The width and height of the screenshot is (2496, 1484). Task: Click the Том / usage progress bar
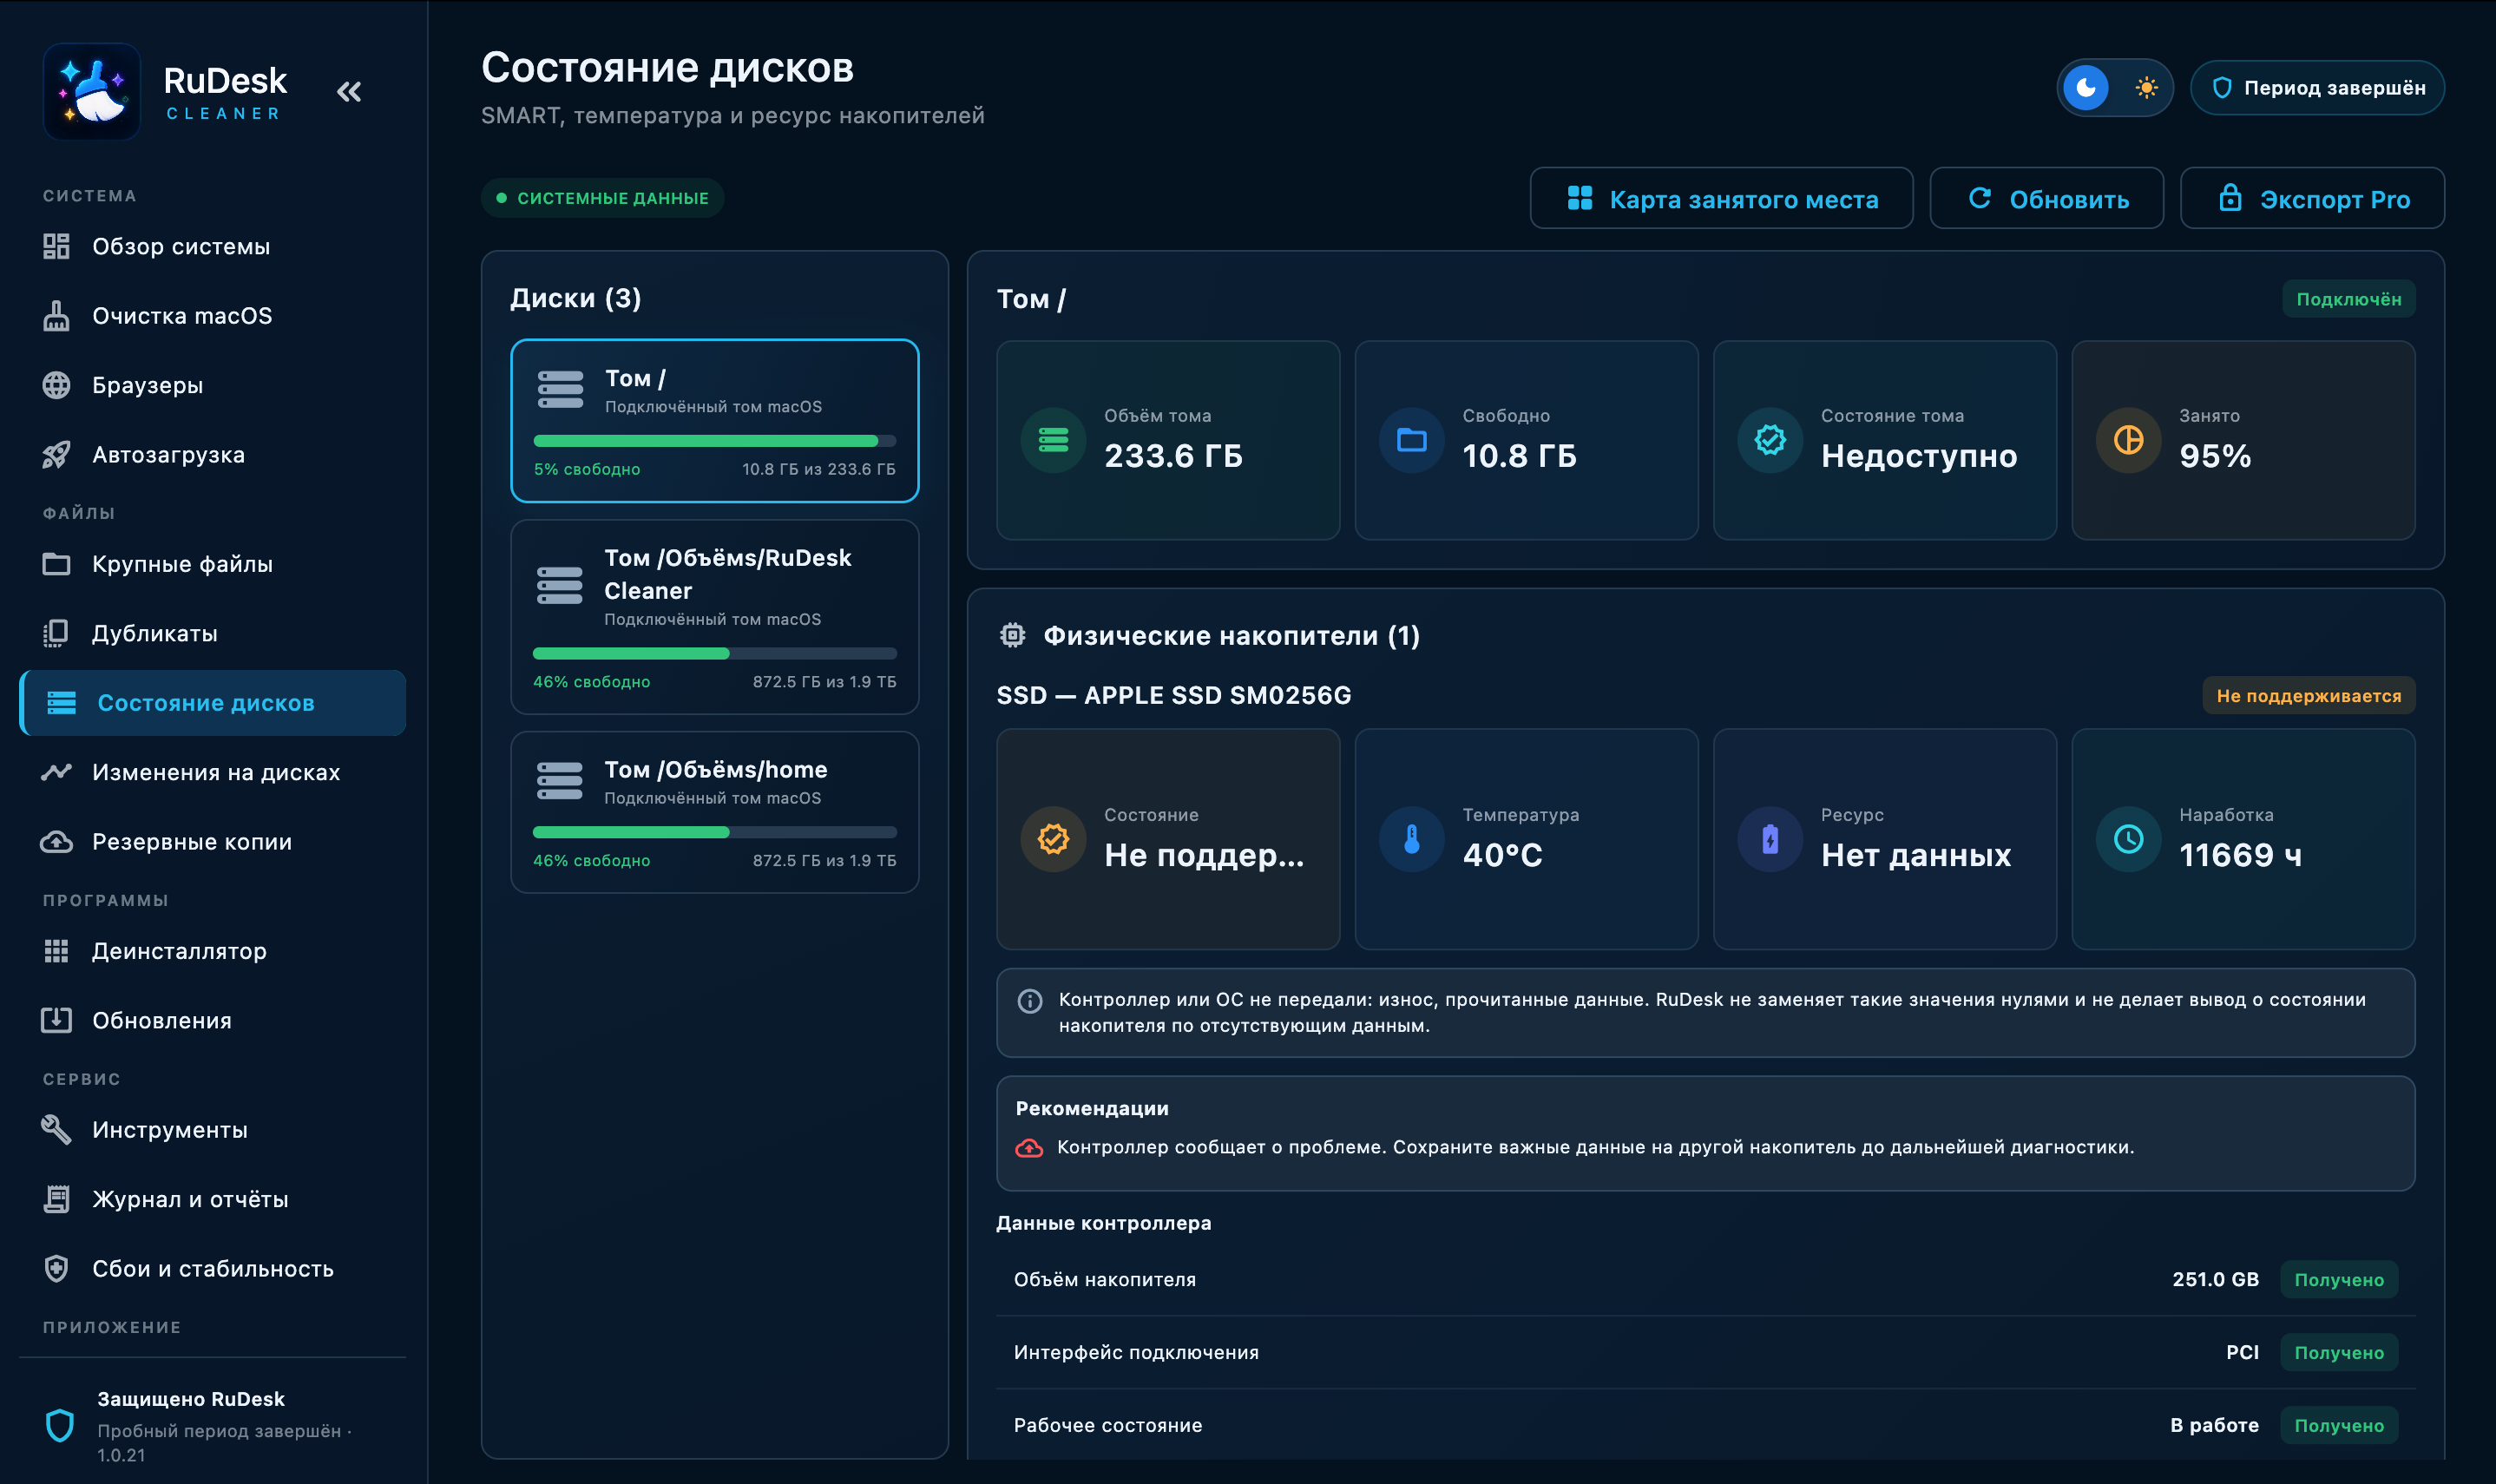pyautogui.click(x=714, y=441)
